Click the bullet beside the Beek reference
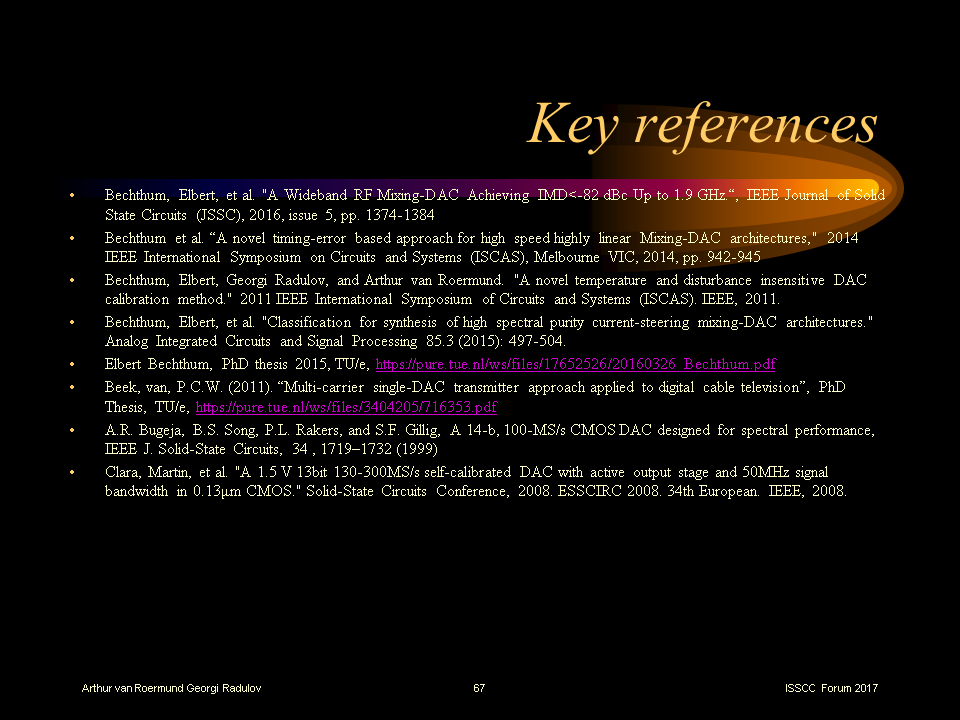 (71, 387)
